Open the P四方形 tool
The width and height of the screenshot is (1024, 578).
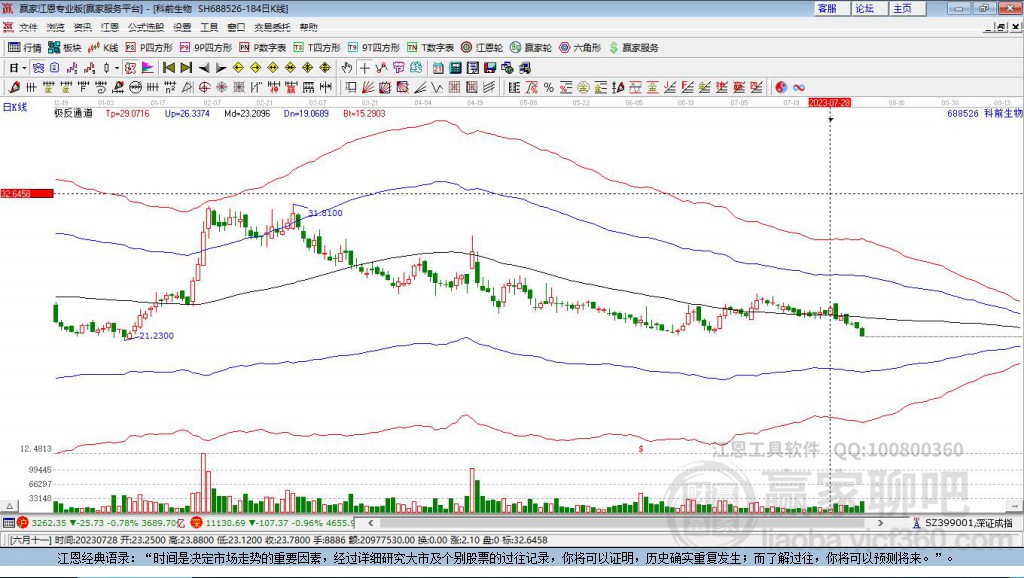149,48
